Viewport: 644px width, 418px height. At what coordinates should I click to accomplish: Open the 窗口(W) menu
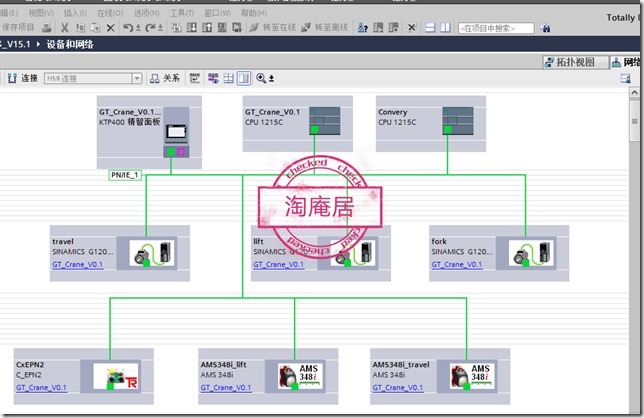tap(217, 13)
